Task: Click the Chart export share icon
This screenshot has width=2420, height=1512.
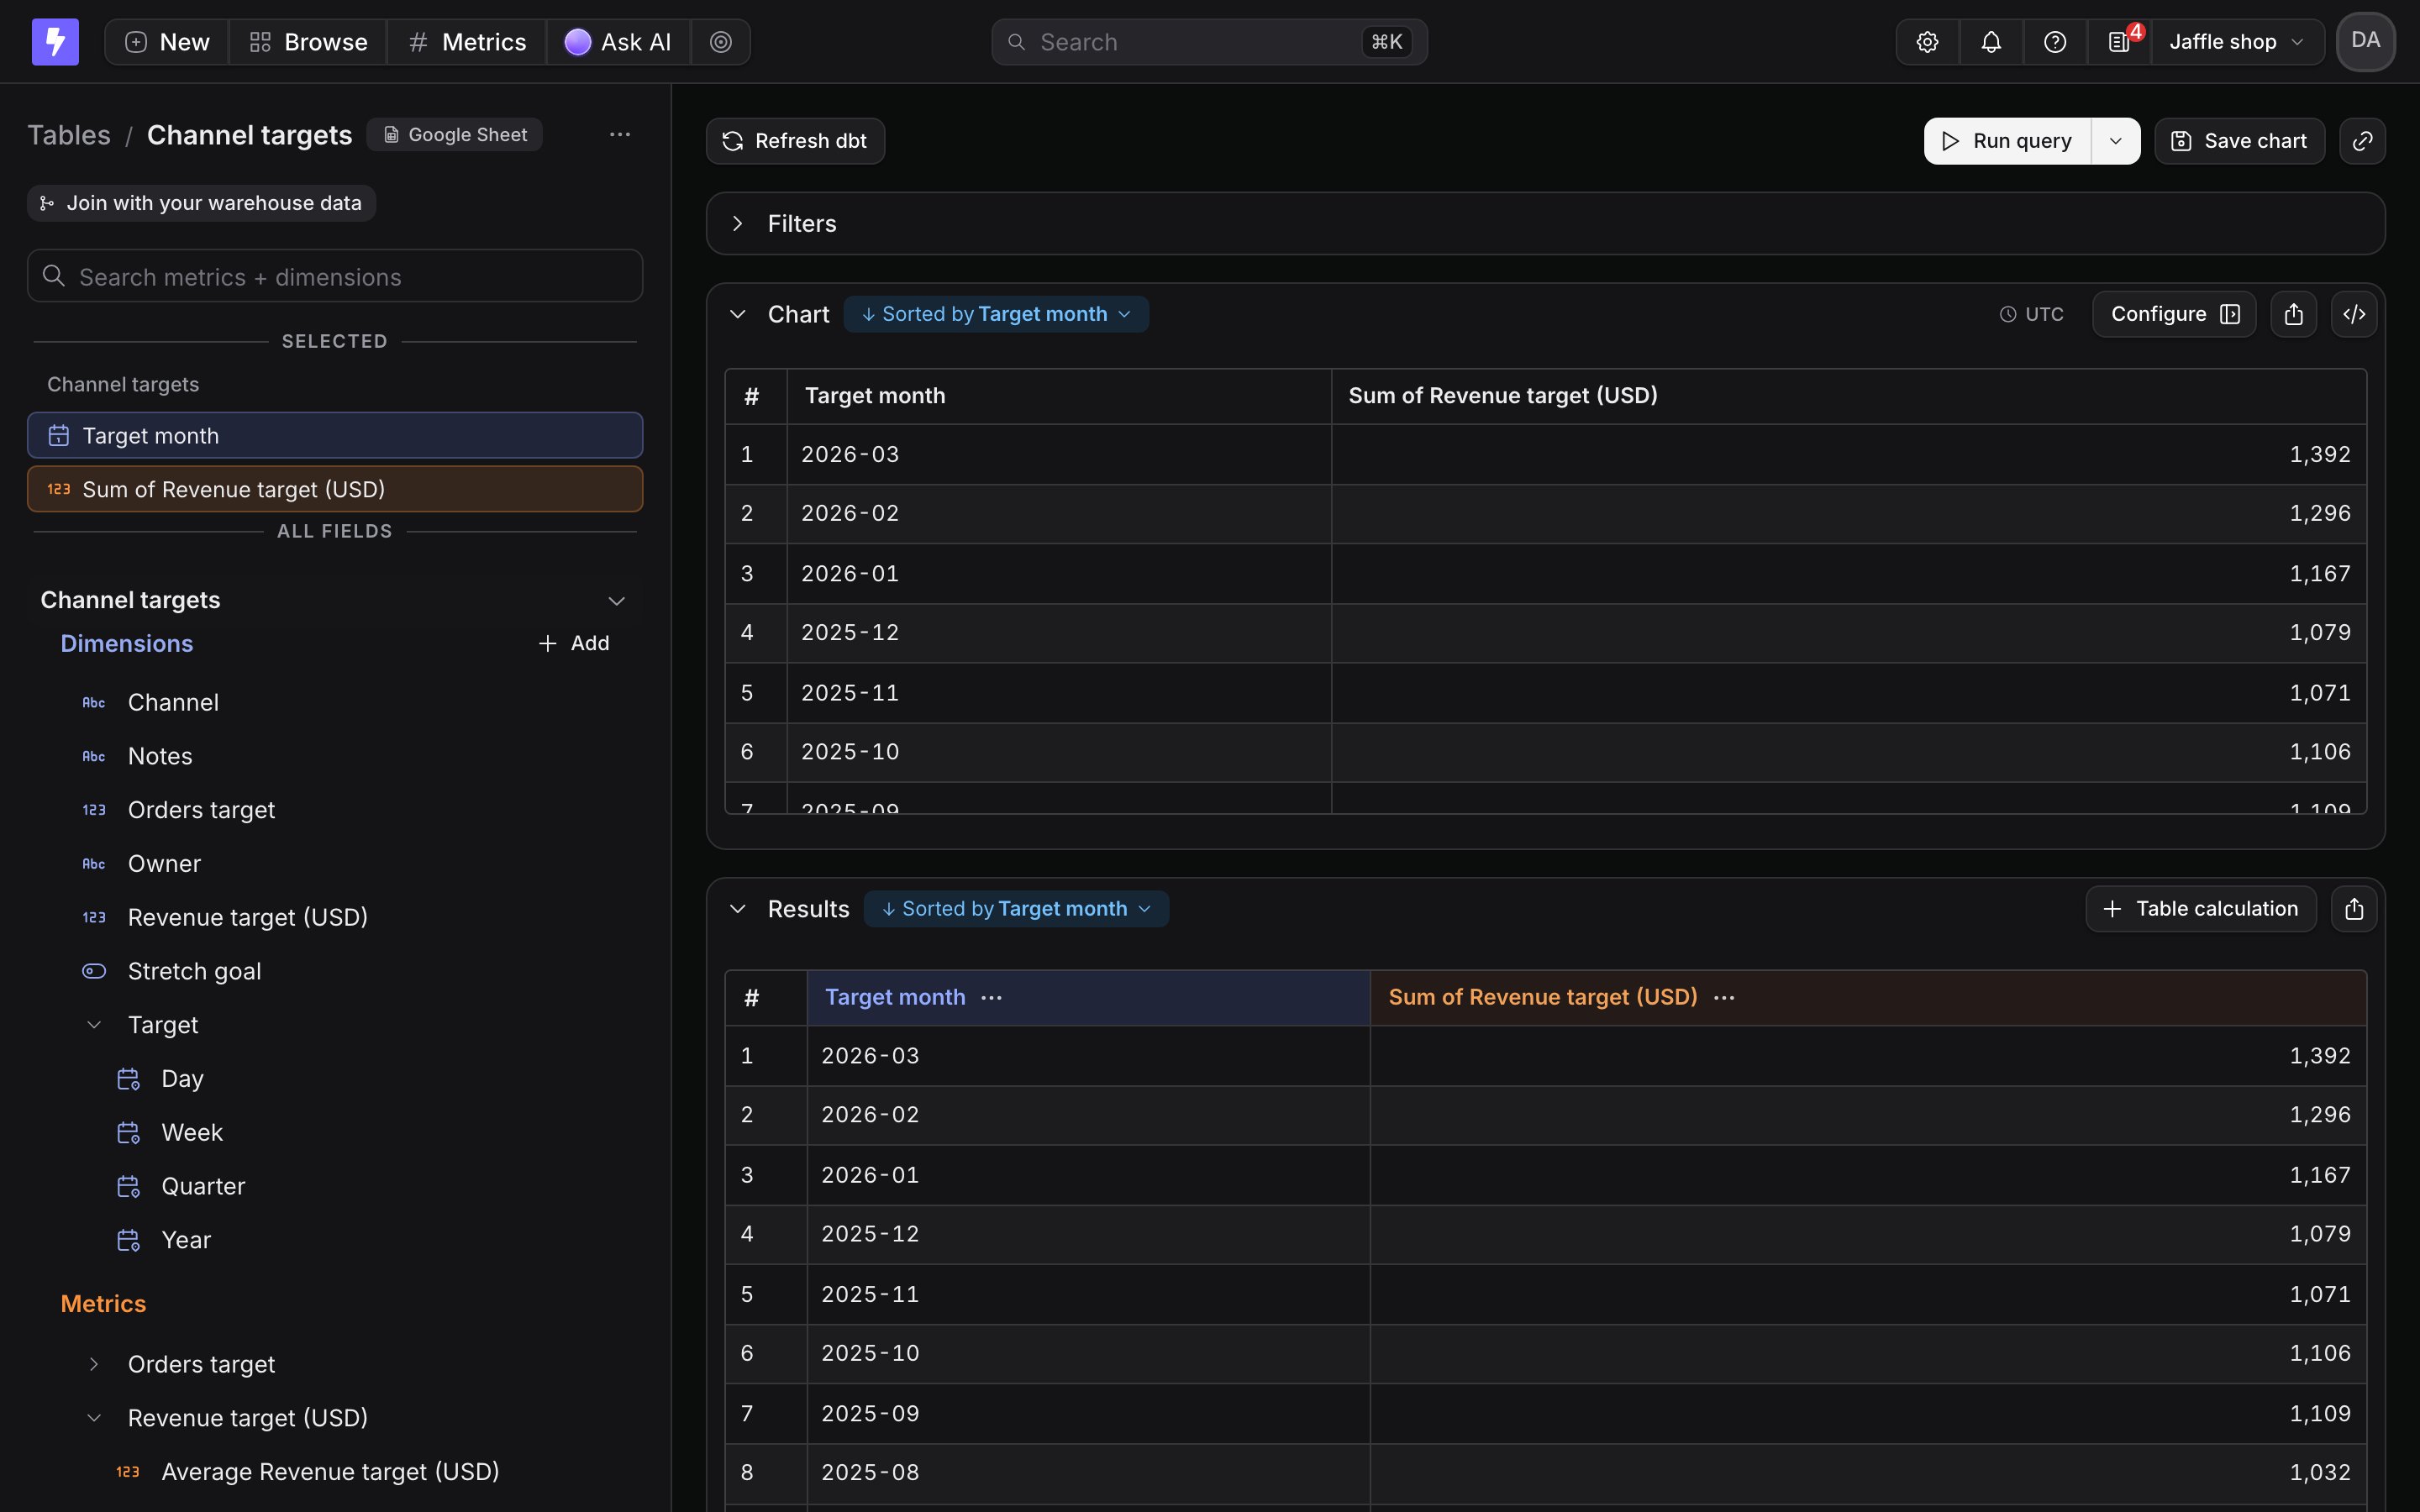Action: (2293, 314)
